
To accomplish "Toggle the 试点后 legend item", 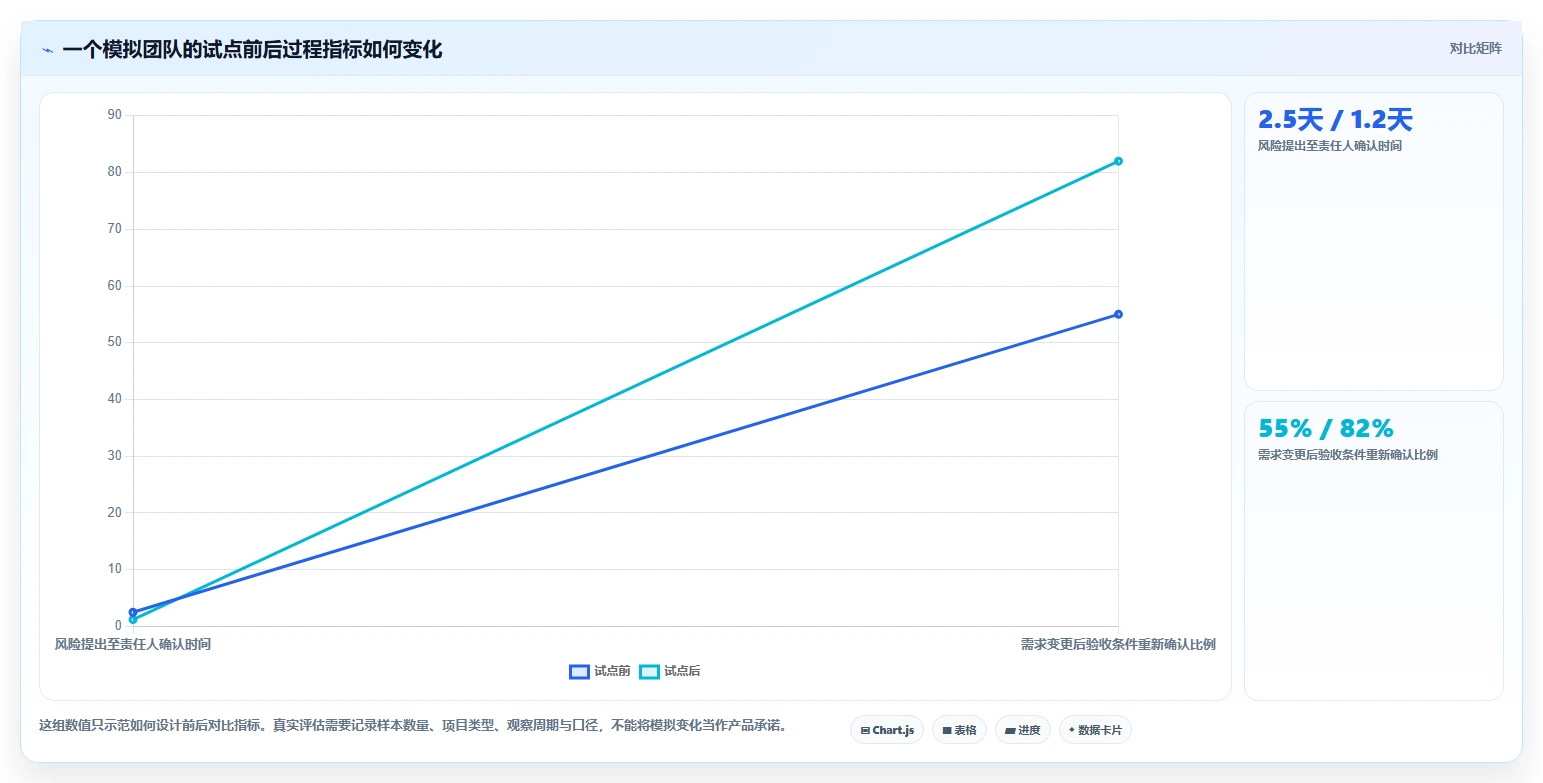I will 670,672.
